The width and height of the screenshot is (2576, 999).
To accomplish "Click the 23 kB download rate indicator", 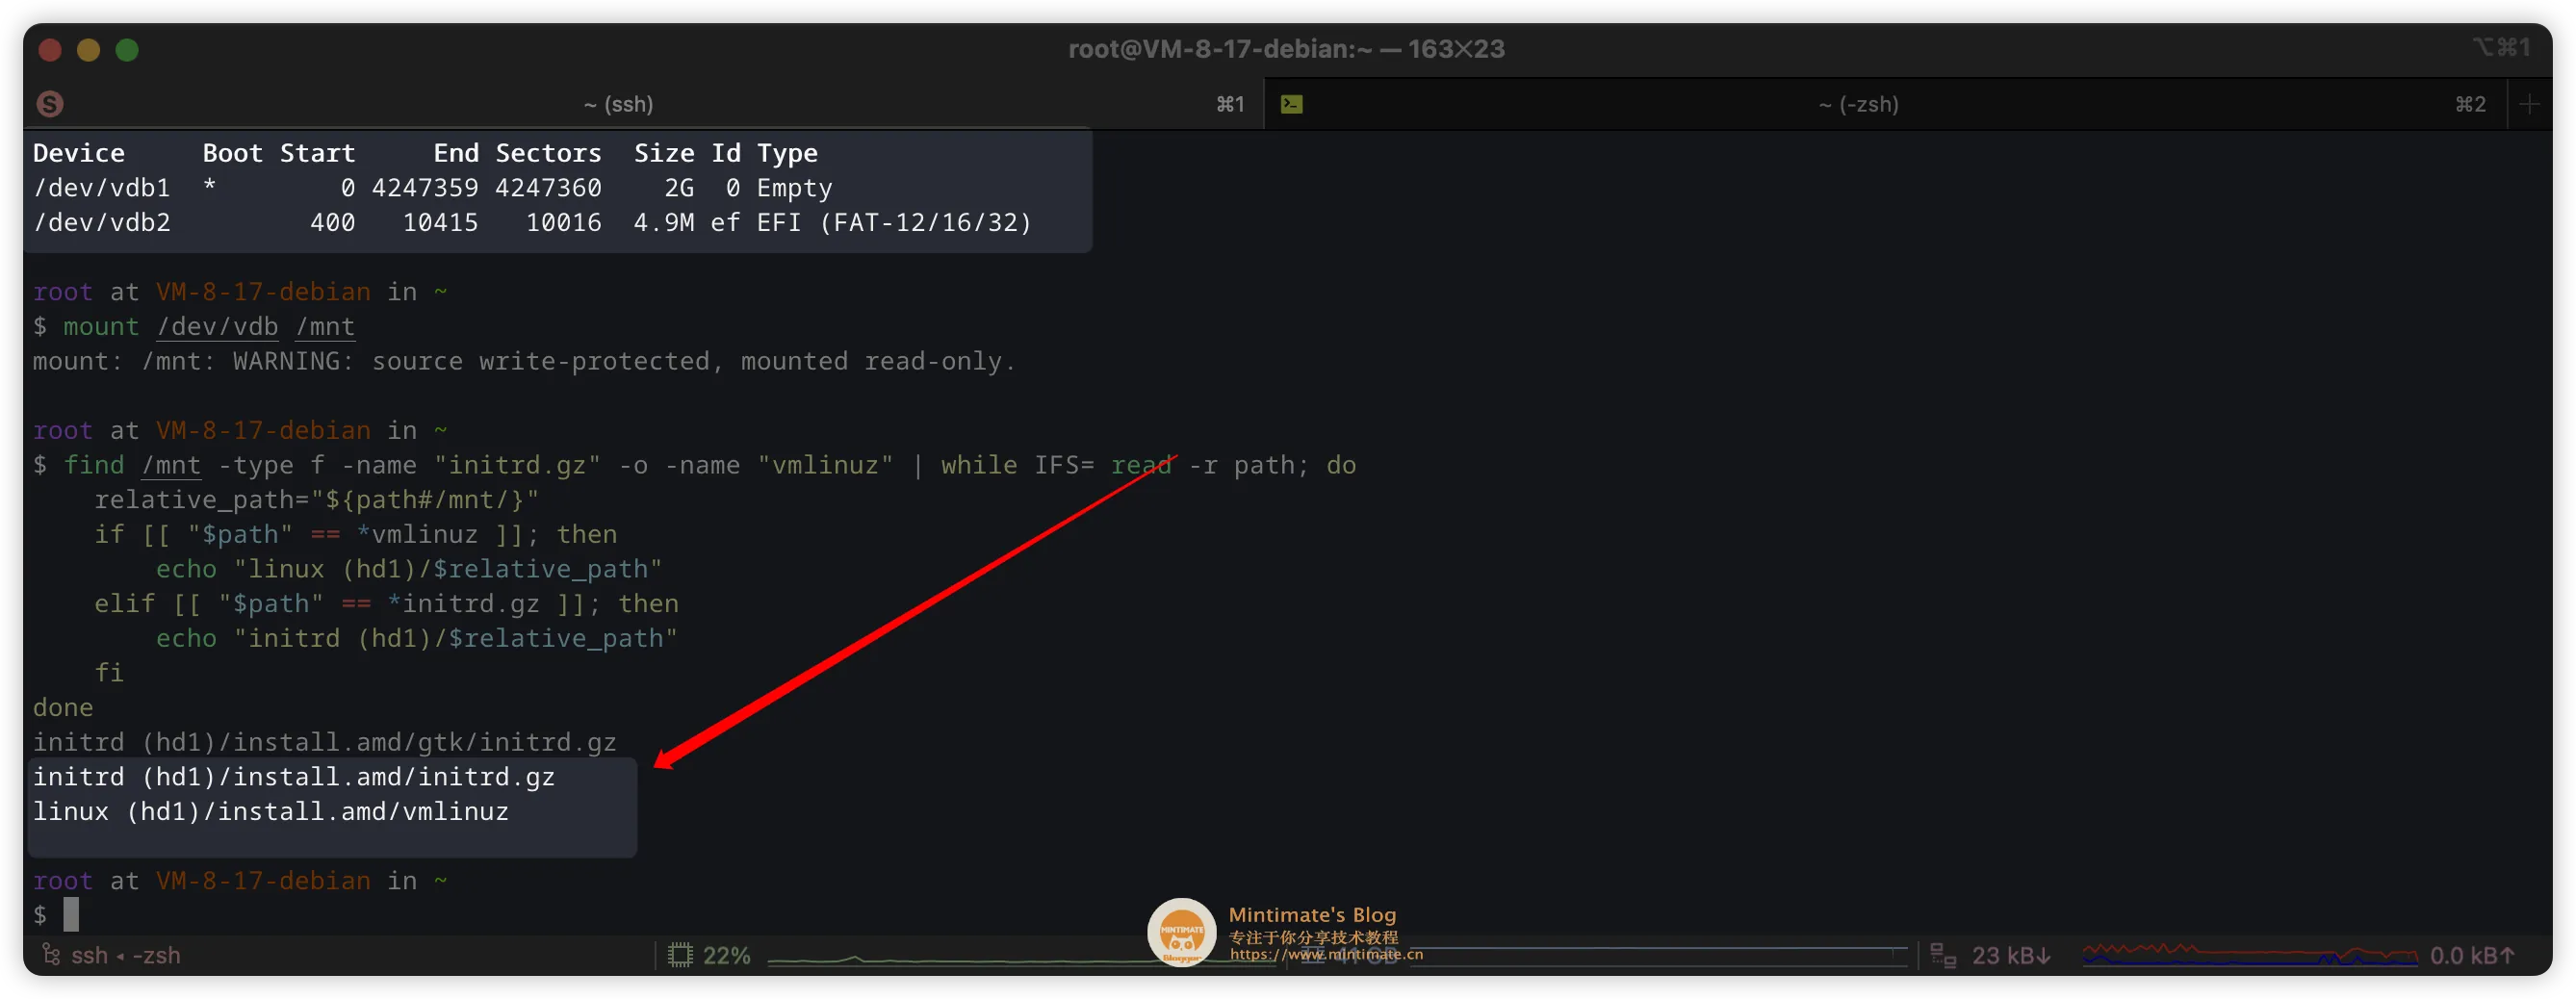I will [2011, 956].
